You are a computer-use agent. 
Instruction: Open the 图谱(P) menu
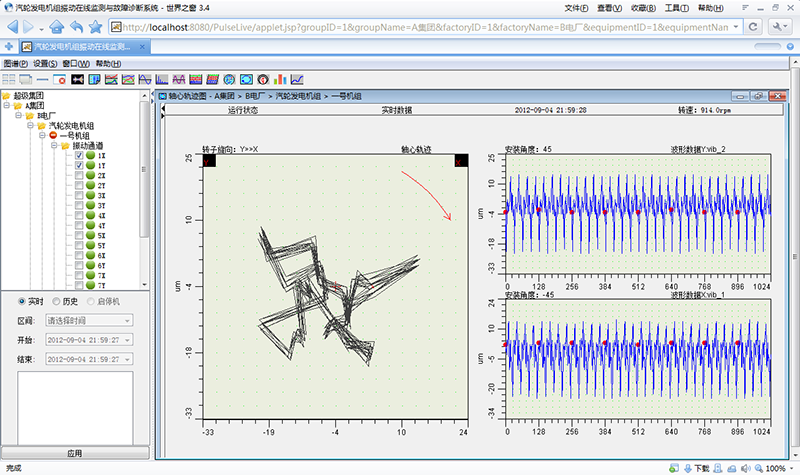16,64
